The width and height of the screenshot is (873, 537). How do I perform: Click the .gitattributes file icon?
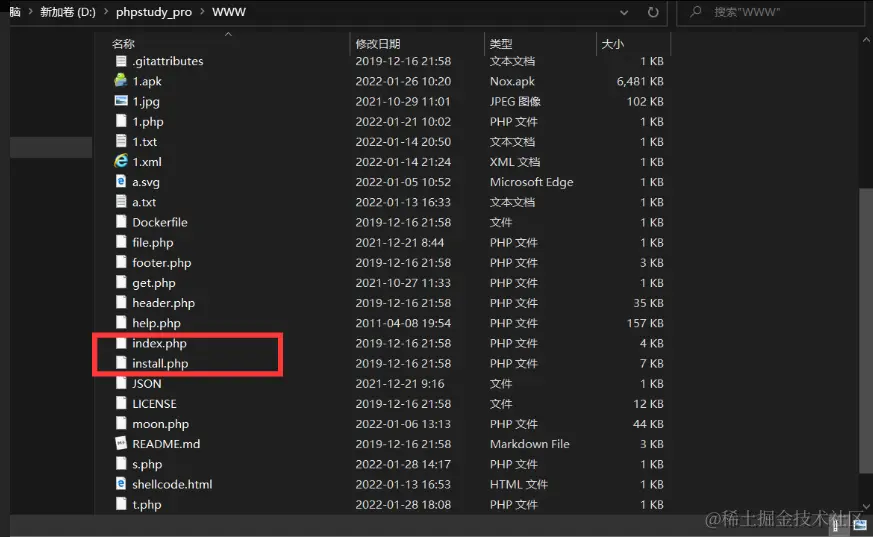[121, 61]
